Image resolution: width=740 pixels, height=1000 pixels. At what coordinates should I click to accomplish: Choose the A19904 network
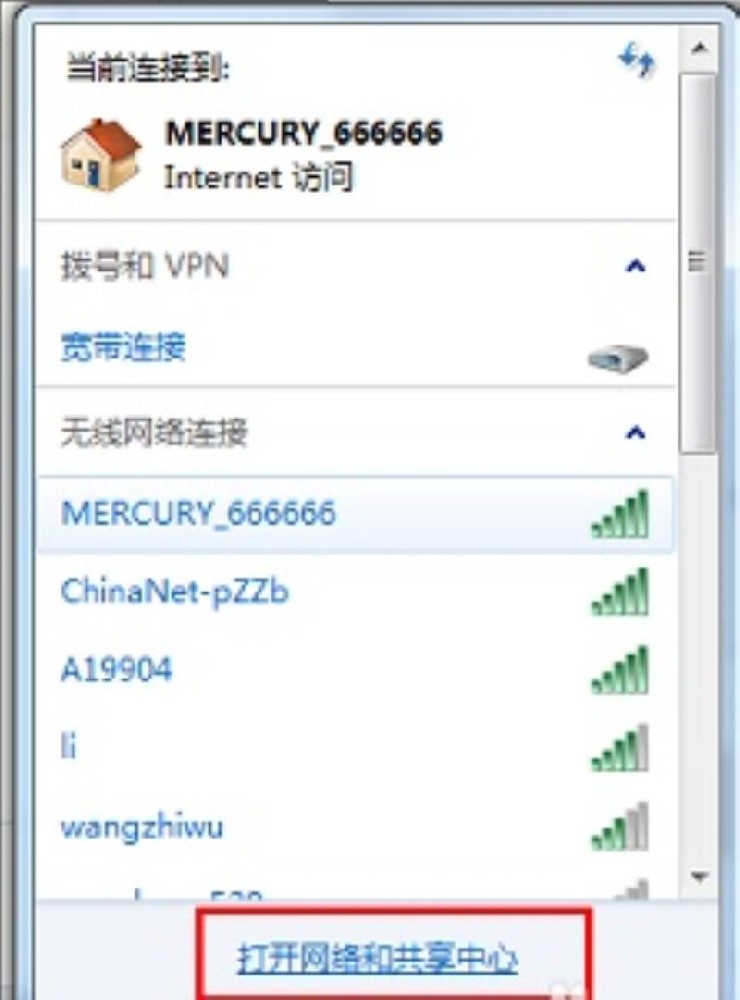point(356,670)
